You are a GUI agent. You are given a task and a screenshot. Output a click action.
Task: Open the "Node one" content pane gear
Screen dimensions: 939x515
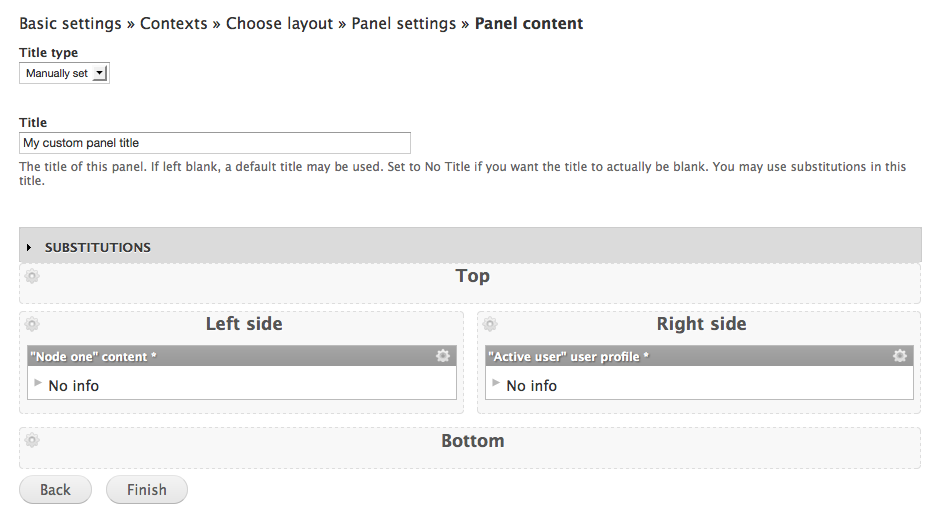[x=443, y=356]
